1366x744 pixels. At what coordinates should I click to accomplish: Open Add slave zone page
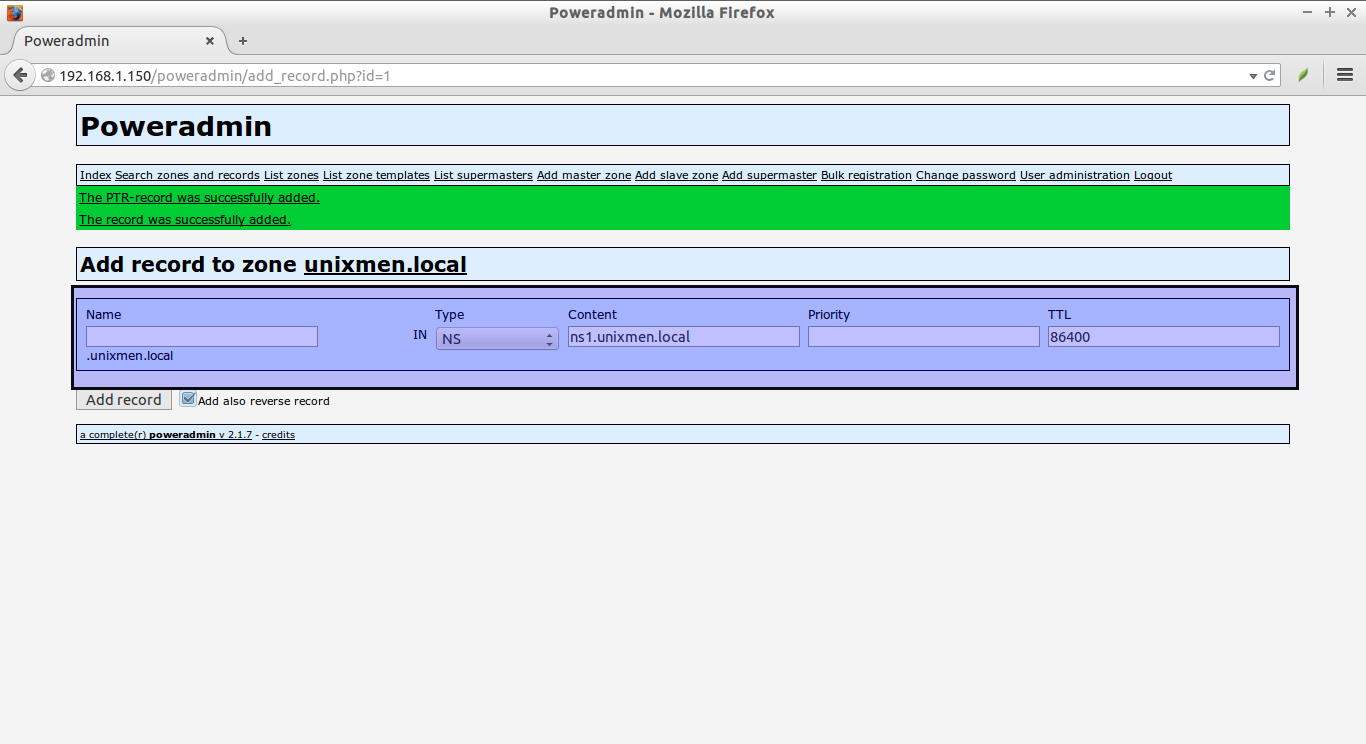[676, 175]
